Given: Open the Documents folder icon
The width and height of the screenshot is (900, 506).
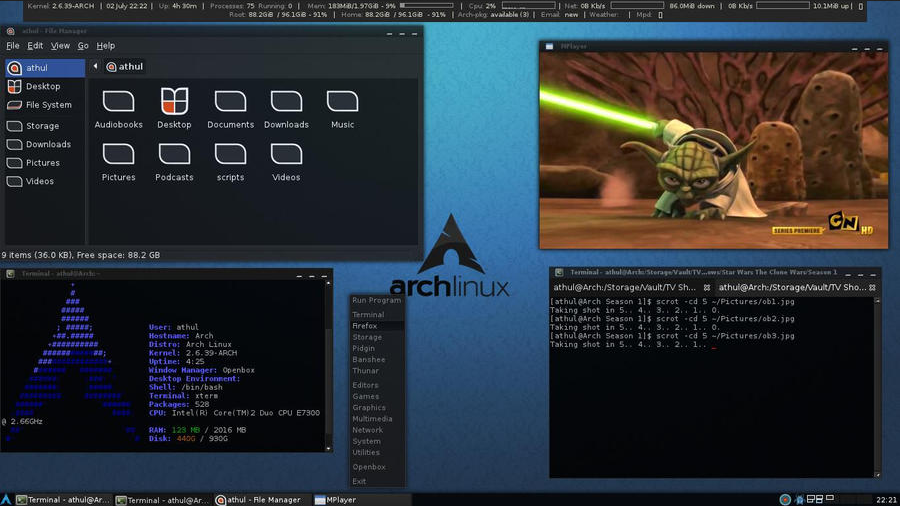Looking at the screenshot, I should [230, 102].
